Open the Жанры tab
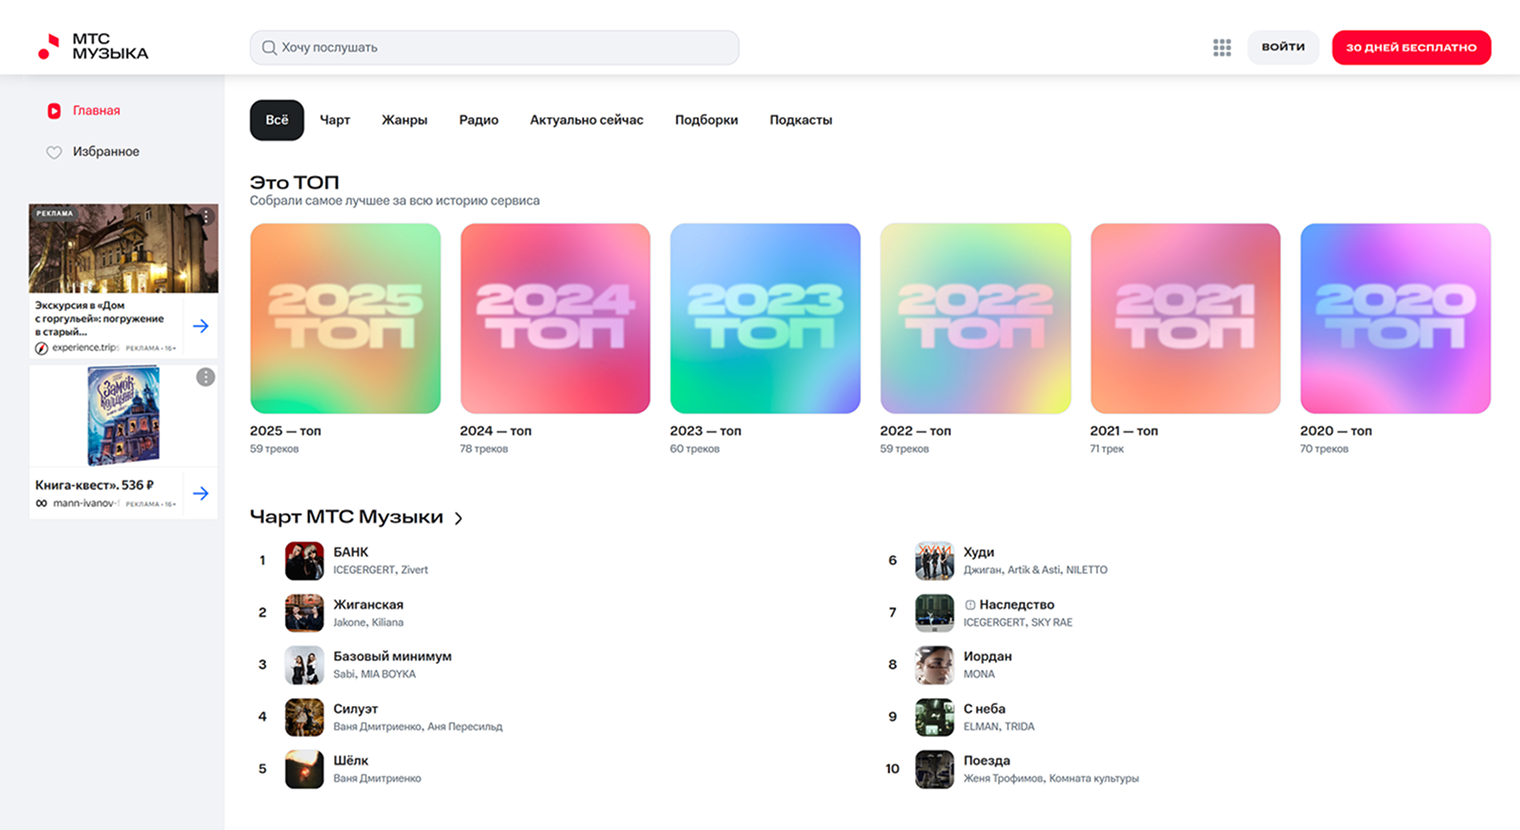The image size is (1520, 830). 404,120
